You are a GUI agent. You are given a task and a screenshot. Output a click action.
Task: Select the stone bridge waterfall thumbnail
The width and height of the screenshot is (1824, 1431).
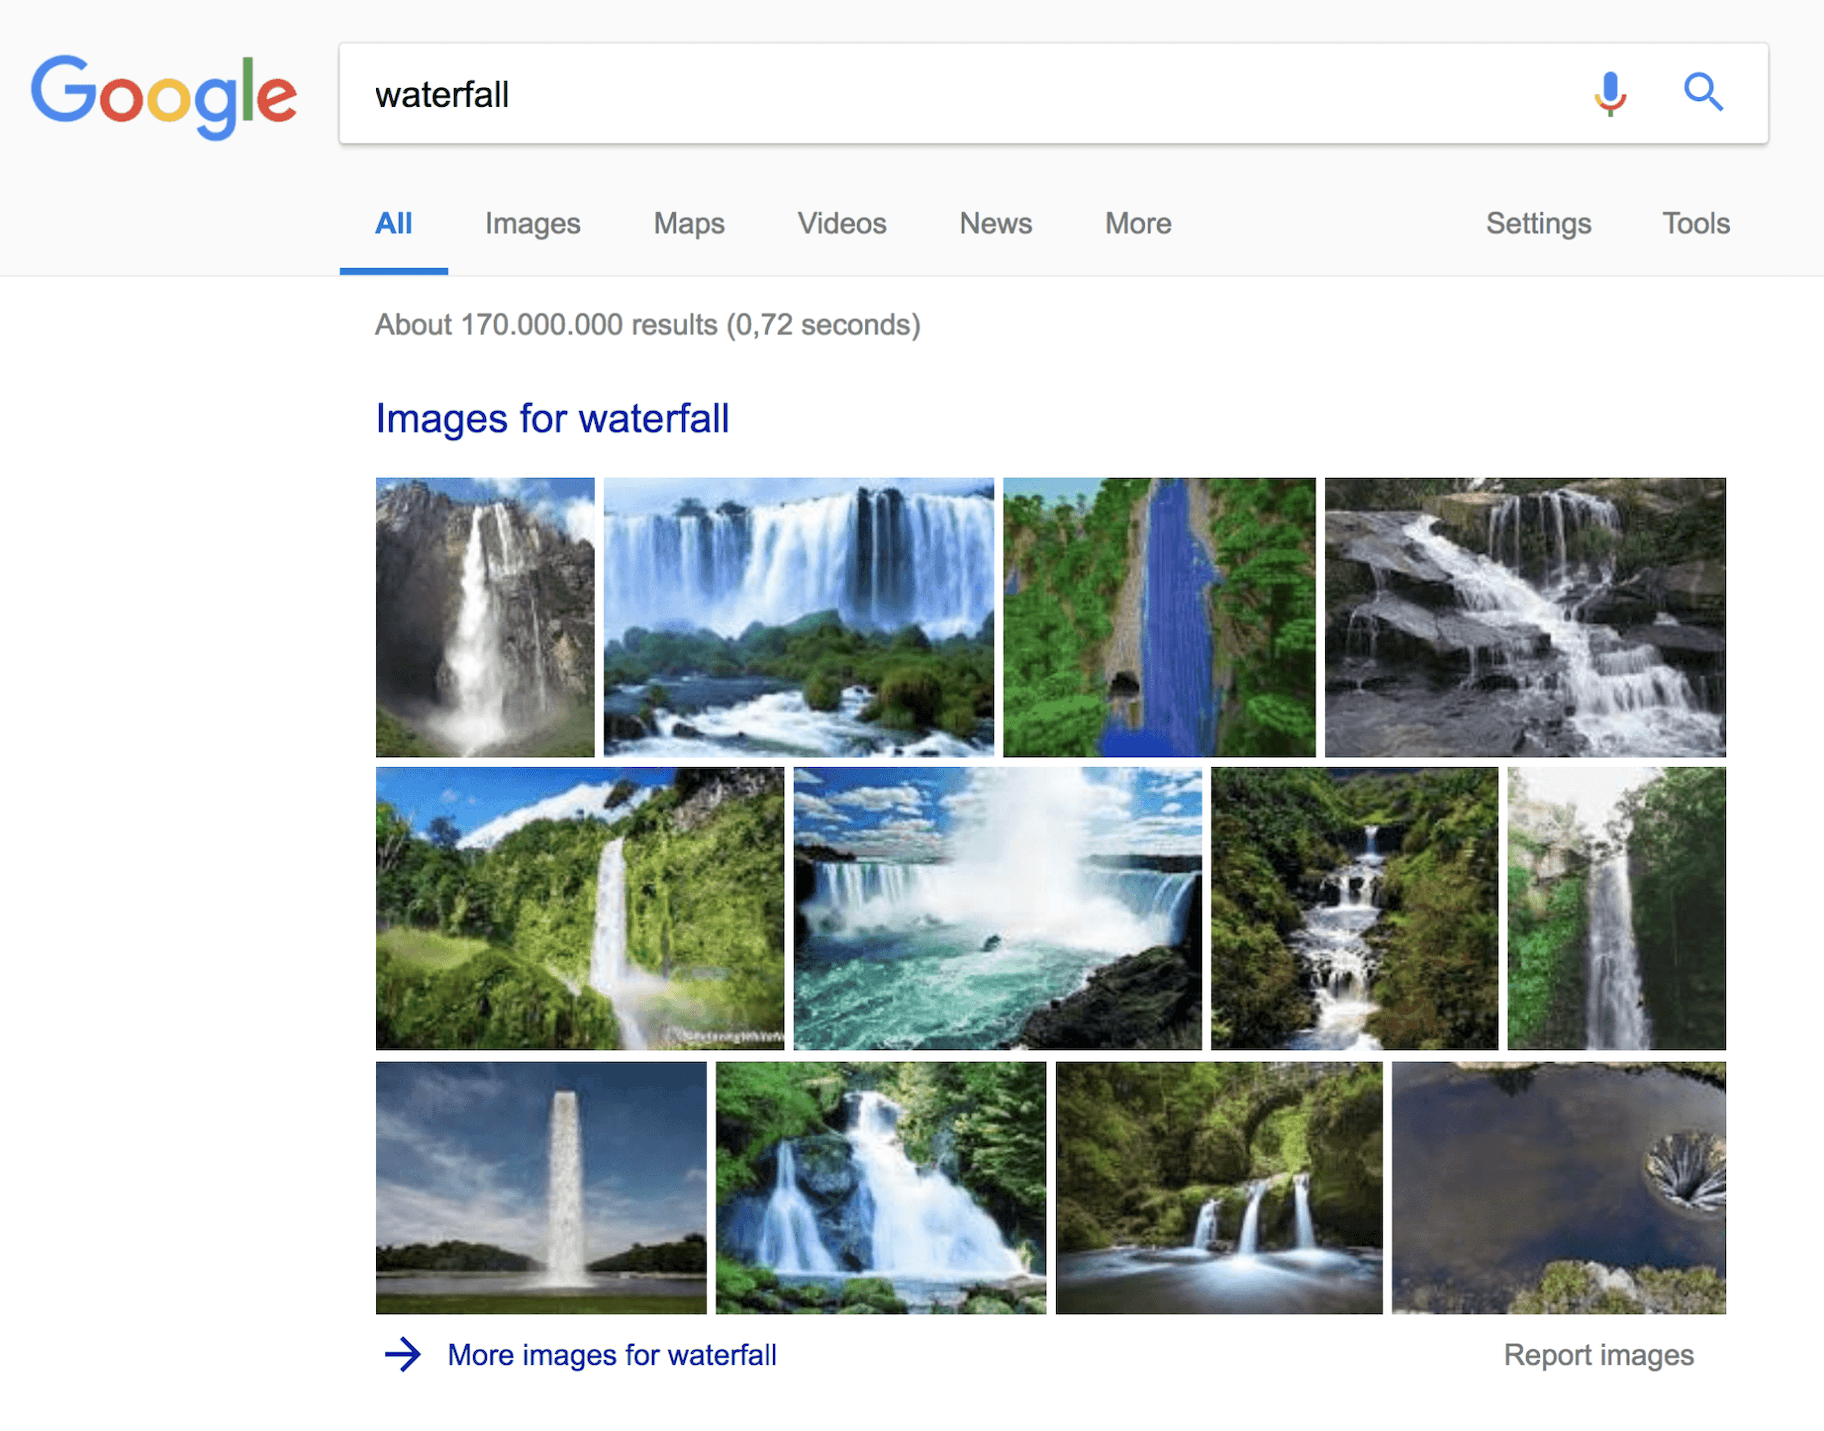1219,1188
